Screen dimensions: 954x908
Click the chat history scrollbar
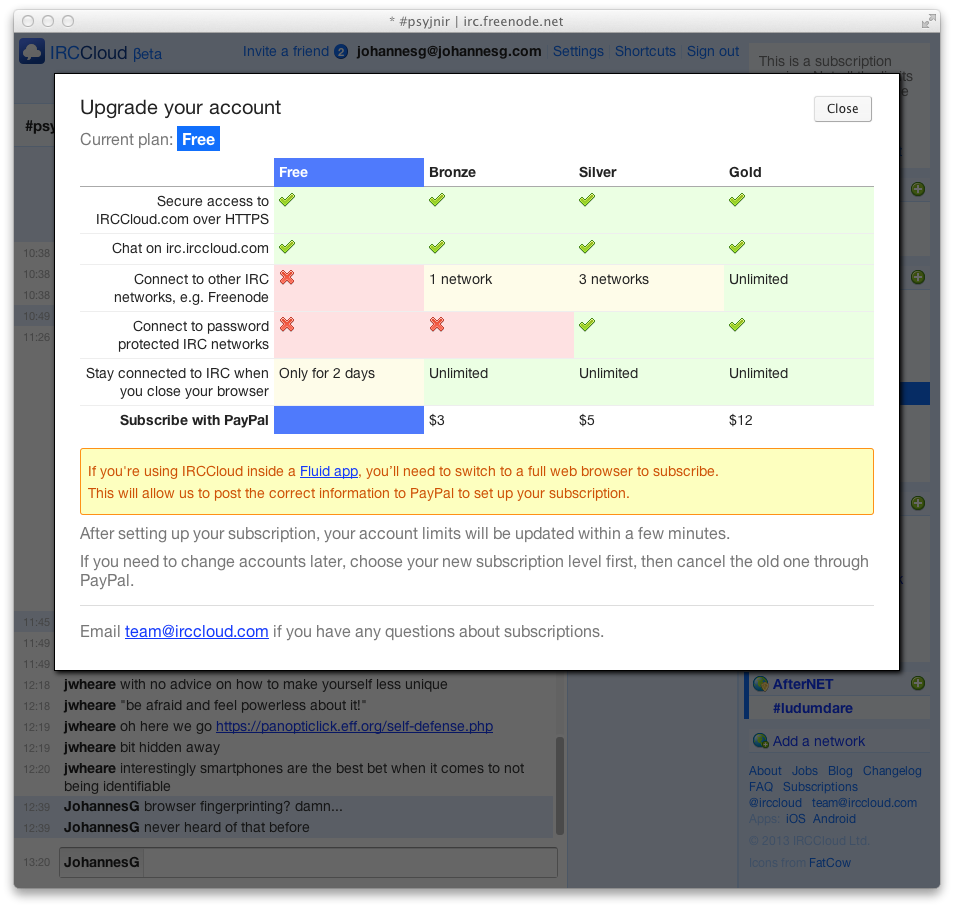pyautogui.click(x=560, y=786)
